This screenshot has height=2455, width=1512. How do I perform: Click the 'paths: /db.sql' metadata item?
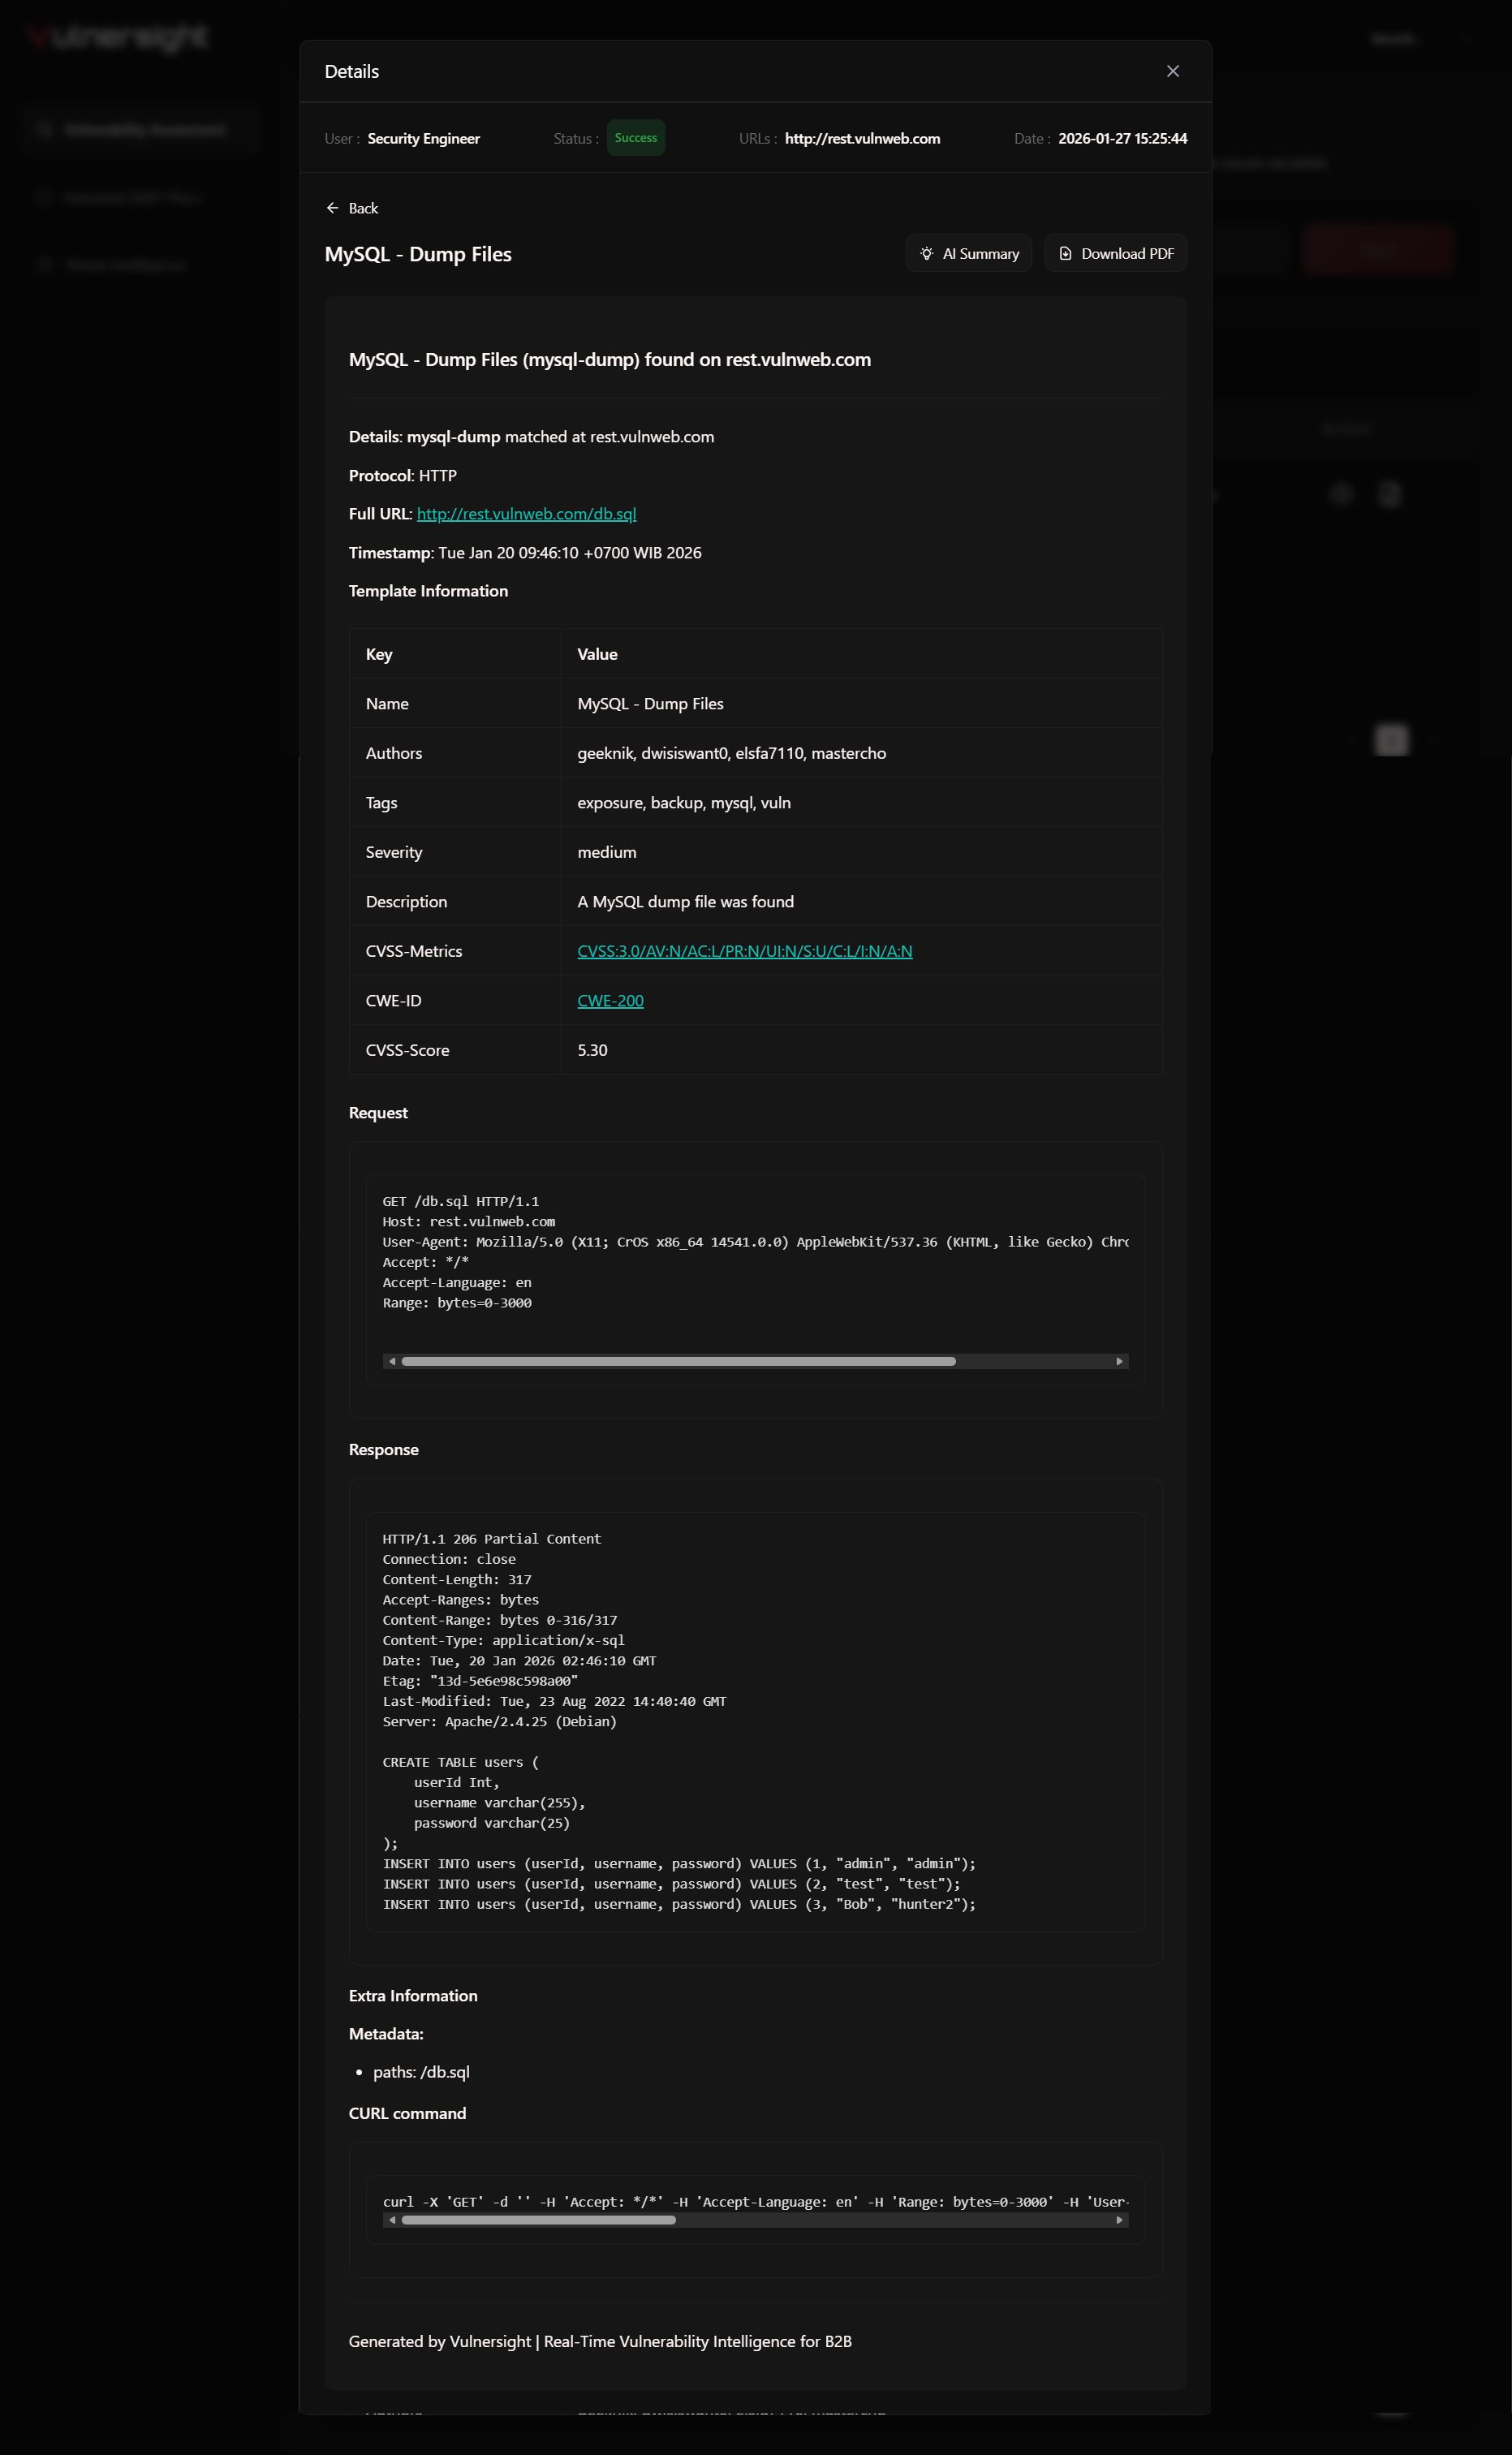pos(421,2072)
